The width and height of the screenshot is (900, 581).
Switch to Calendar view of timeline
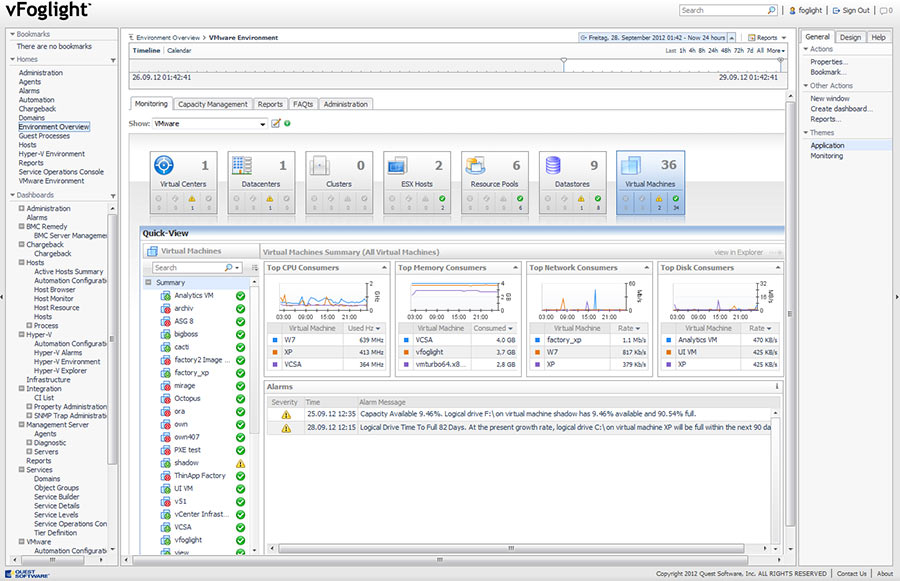(179, 51)
